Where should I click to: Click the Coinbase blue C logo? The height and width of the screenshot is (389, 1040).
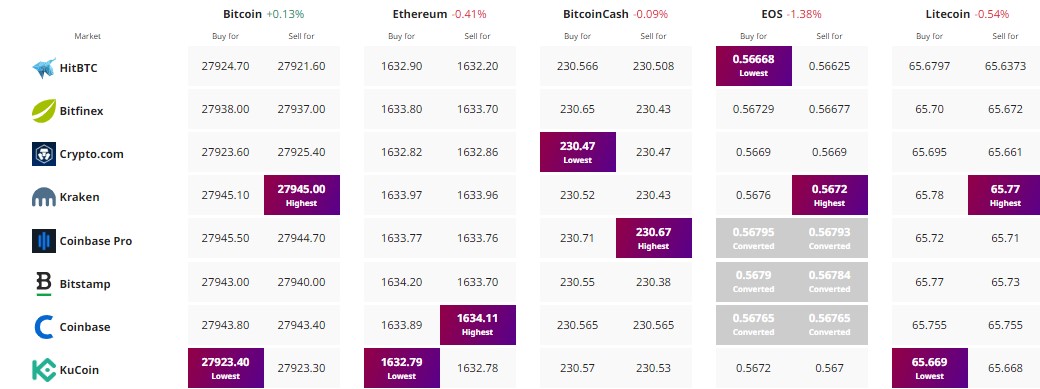pos(44,327)
